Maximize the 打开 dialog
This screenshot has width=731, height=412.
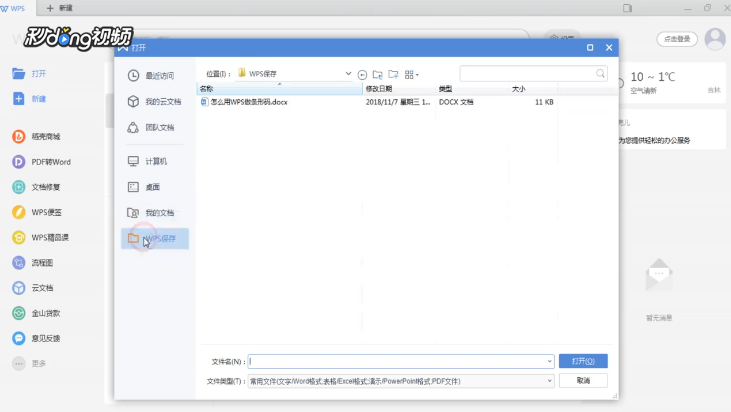point(590,48)
